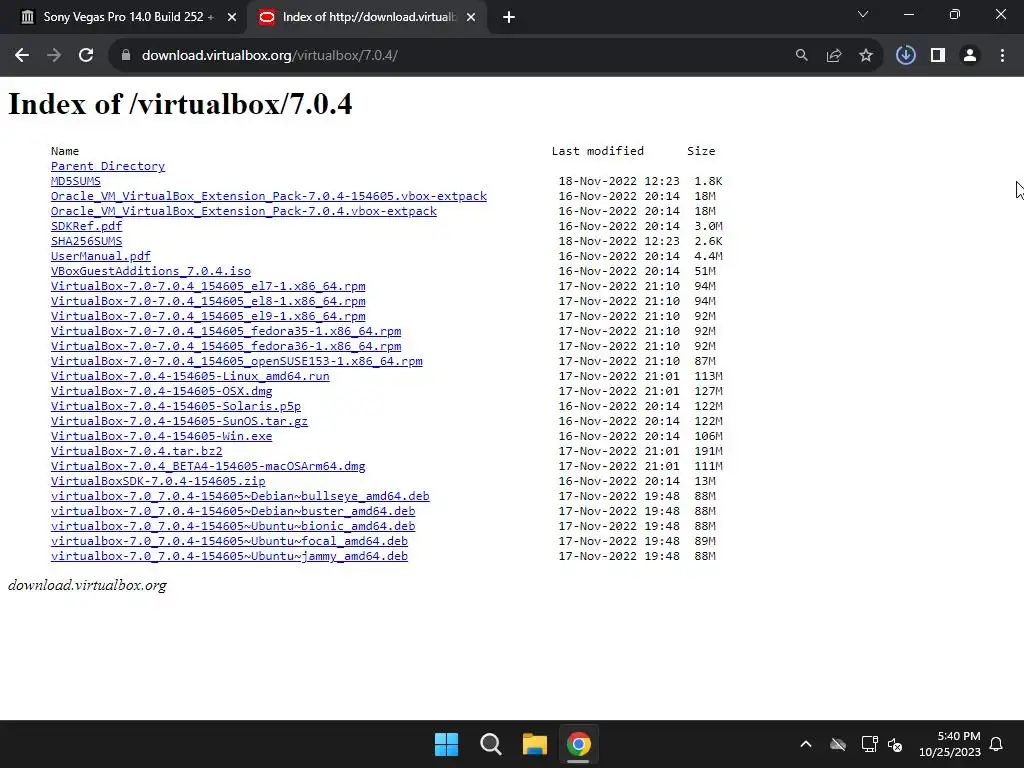Select the 106M size of Win.exe

click(709, 436)
